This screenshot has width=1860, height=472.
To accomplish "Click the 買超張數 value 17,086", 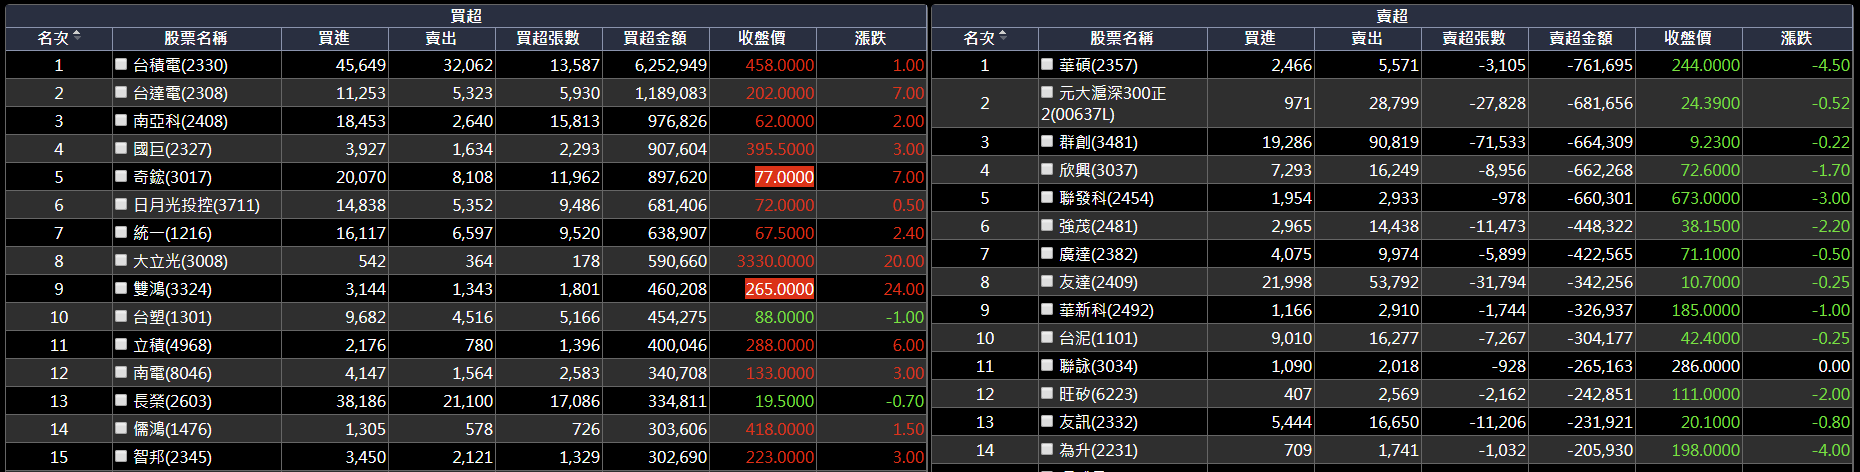I will point(575,401).
